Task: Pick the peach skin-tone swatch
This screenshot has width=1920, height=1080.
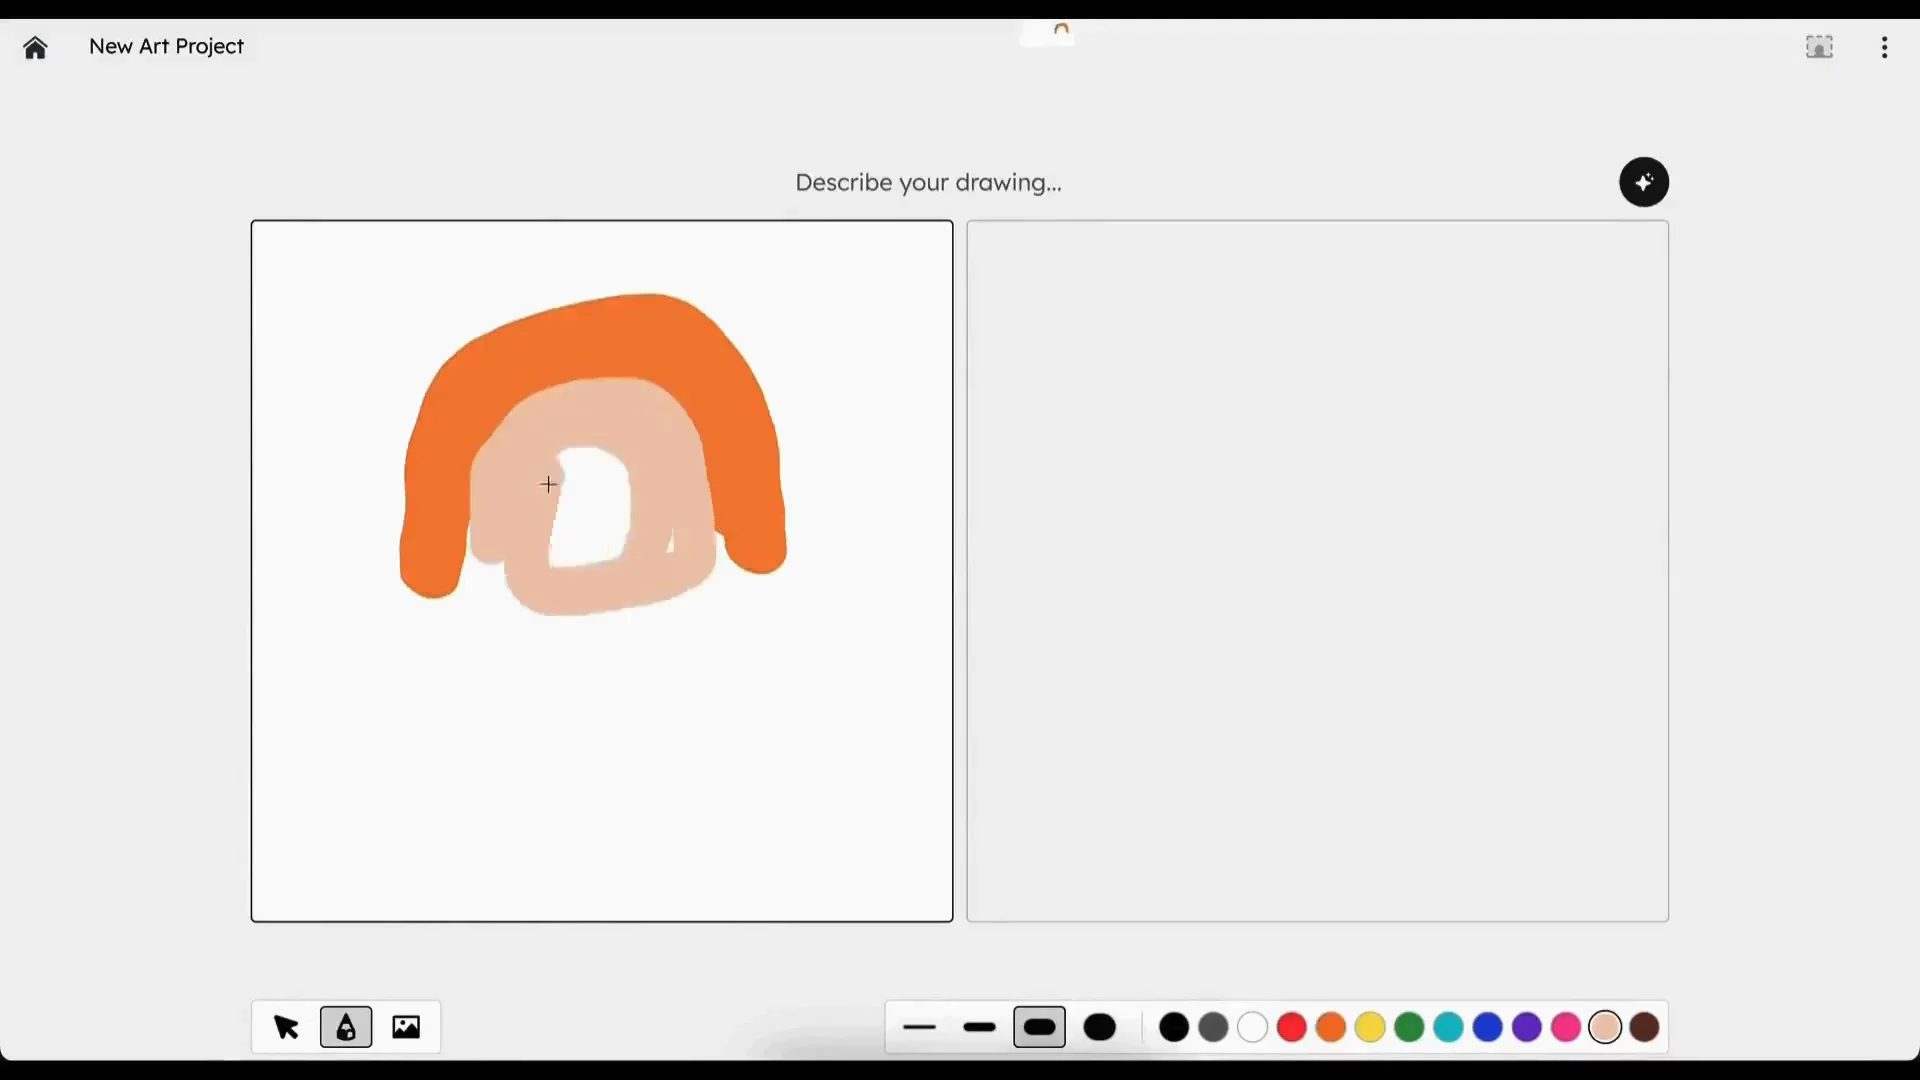Action: [1605, 1028]
